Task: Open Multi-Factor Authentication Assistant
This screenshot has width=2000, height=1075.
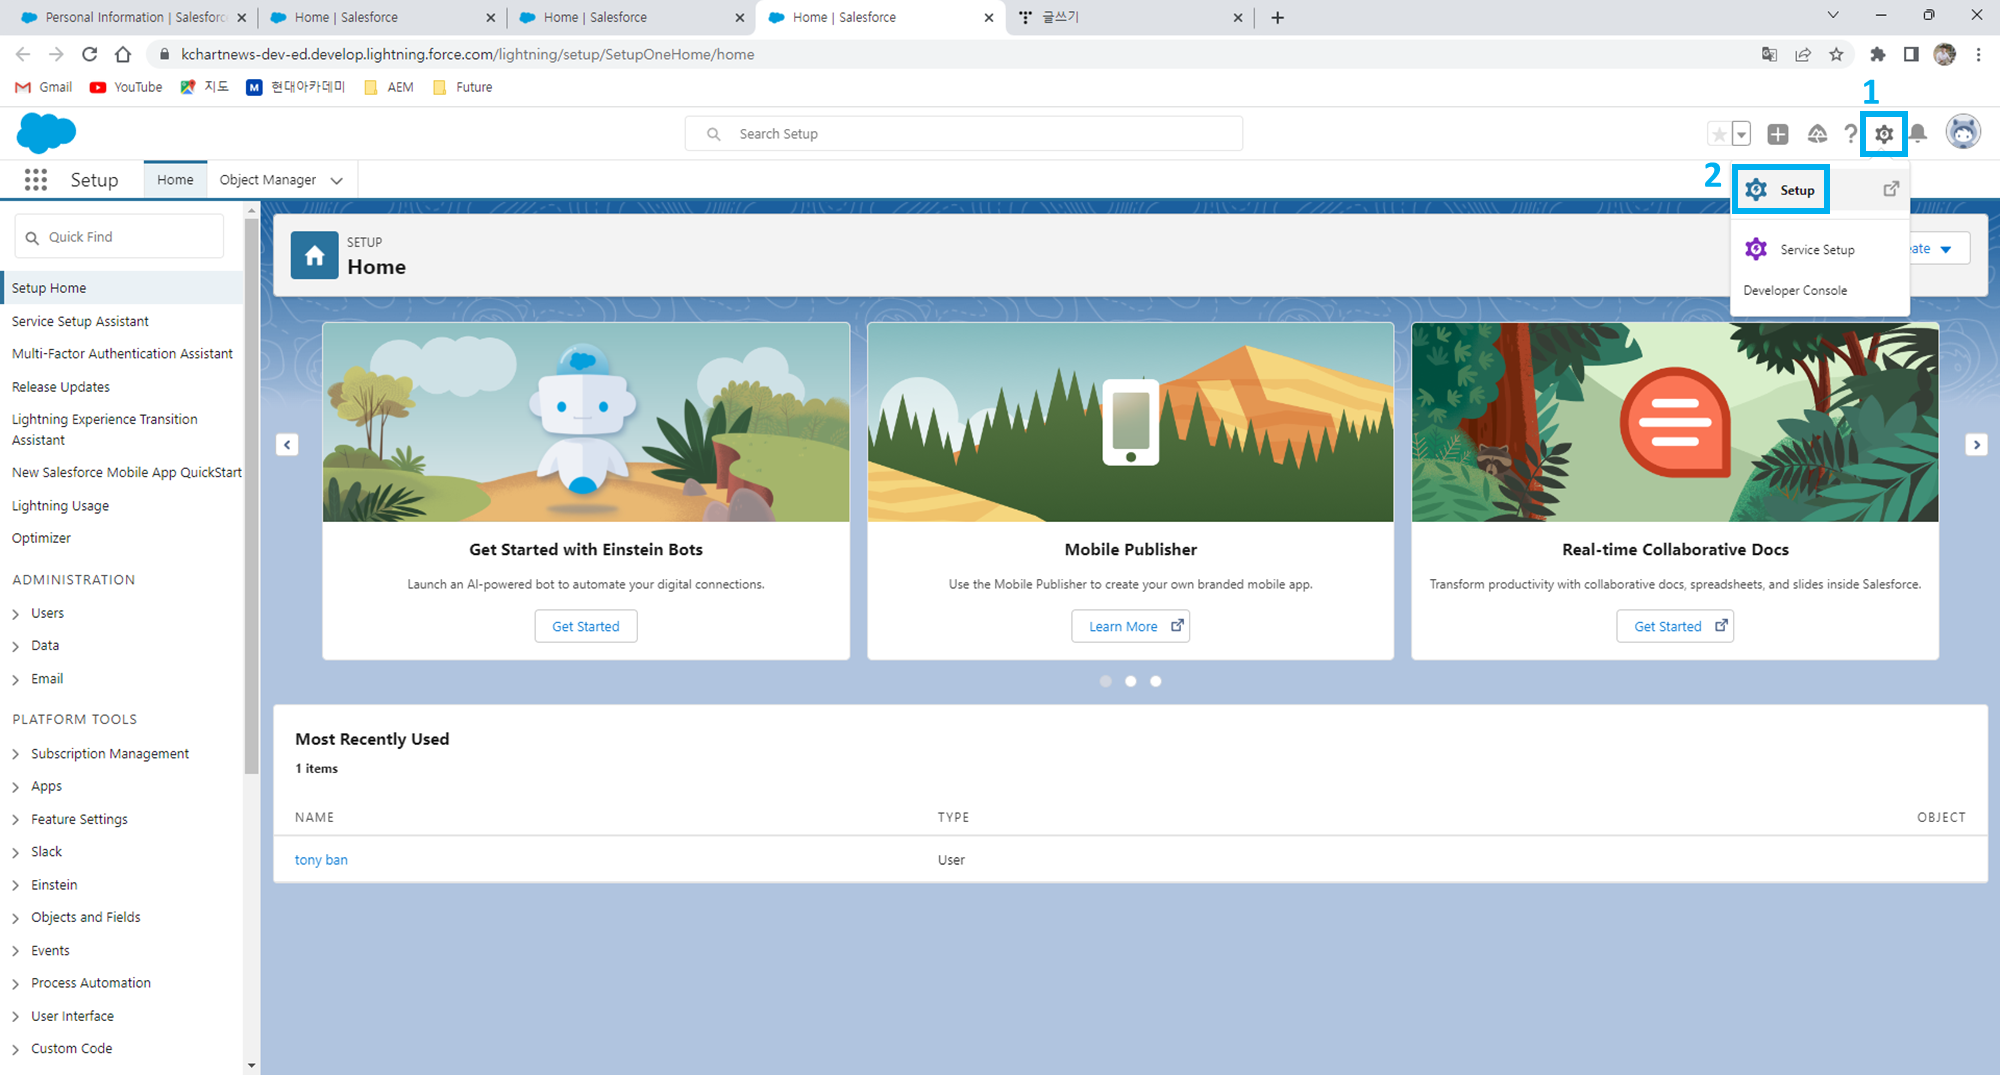Action: tap(122, 354)
